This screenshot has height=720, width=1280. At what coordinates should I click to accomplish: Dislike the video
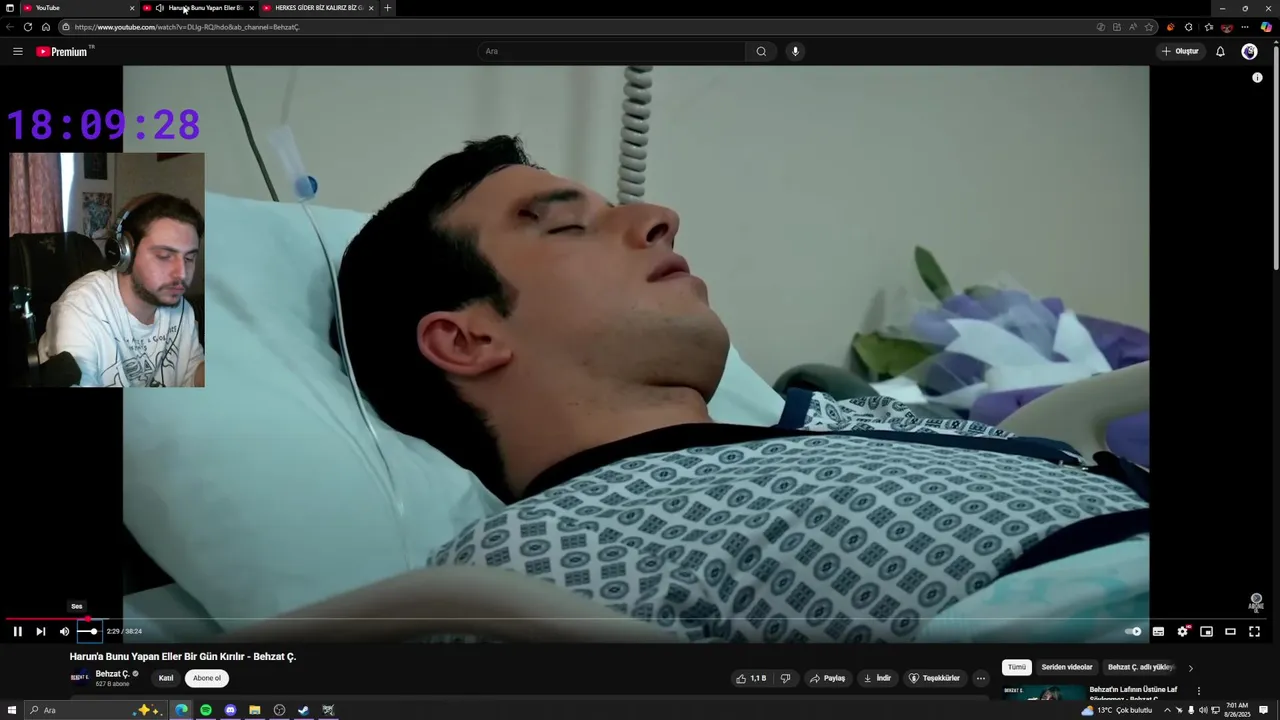pos(785,678)
